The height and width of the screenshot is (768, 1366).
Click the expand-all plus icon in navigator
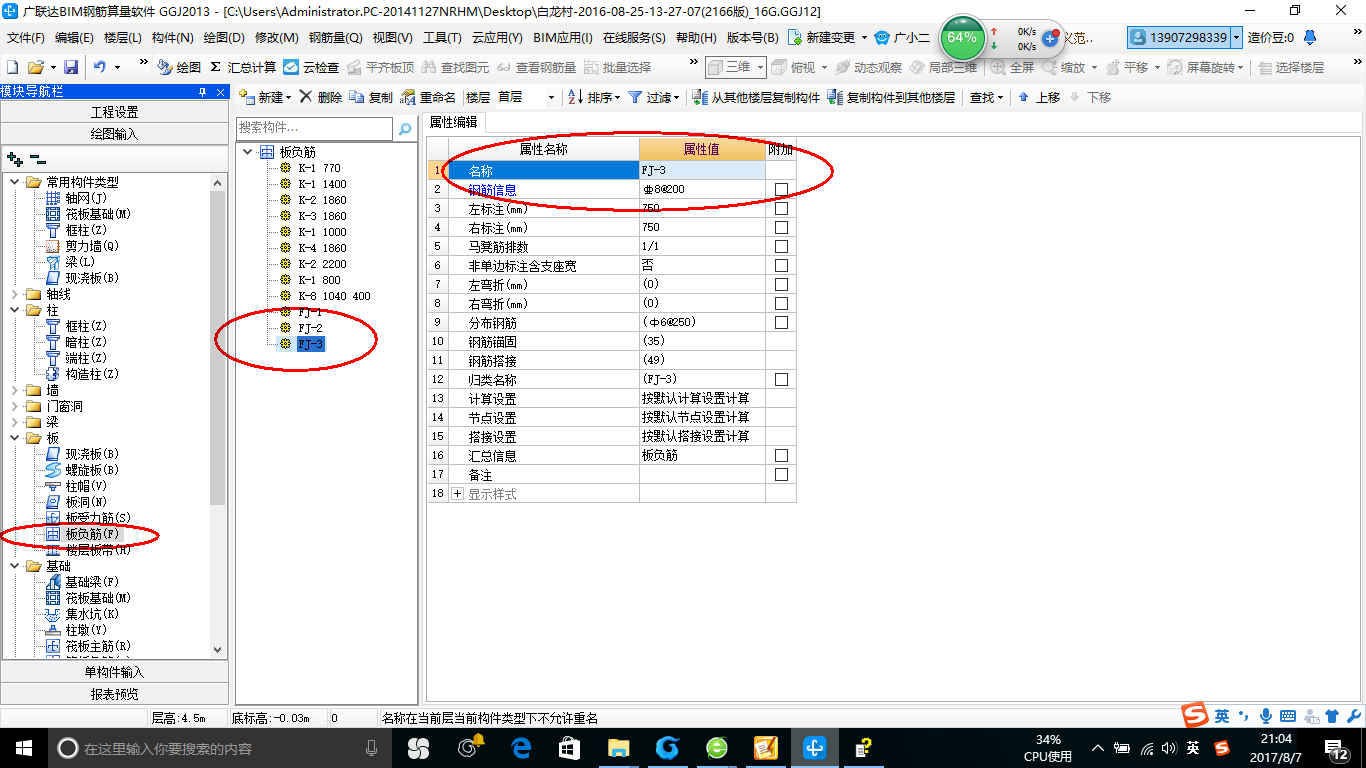(14, 158)
